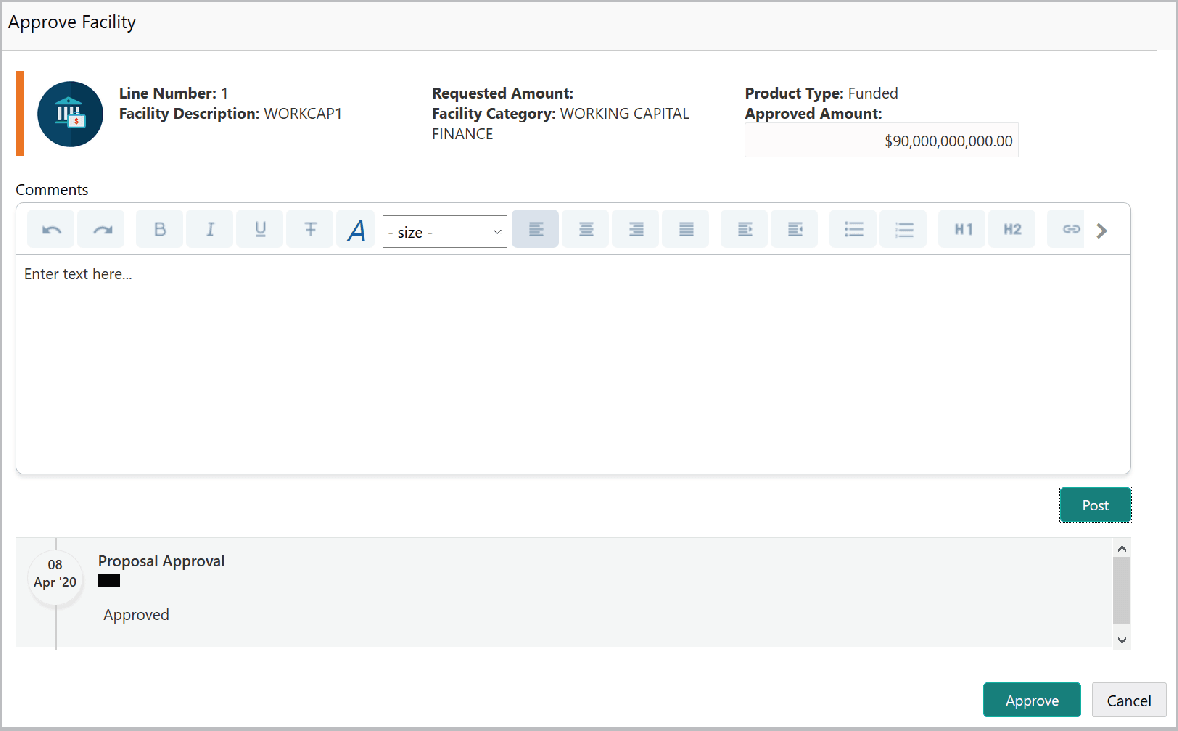
Task: Undo the last comment edit
Action: click(51, 229)
